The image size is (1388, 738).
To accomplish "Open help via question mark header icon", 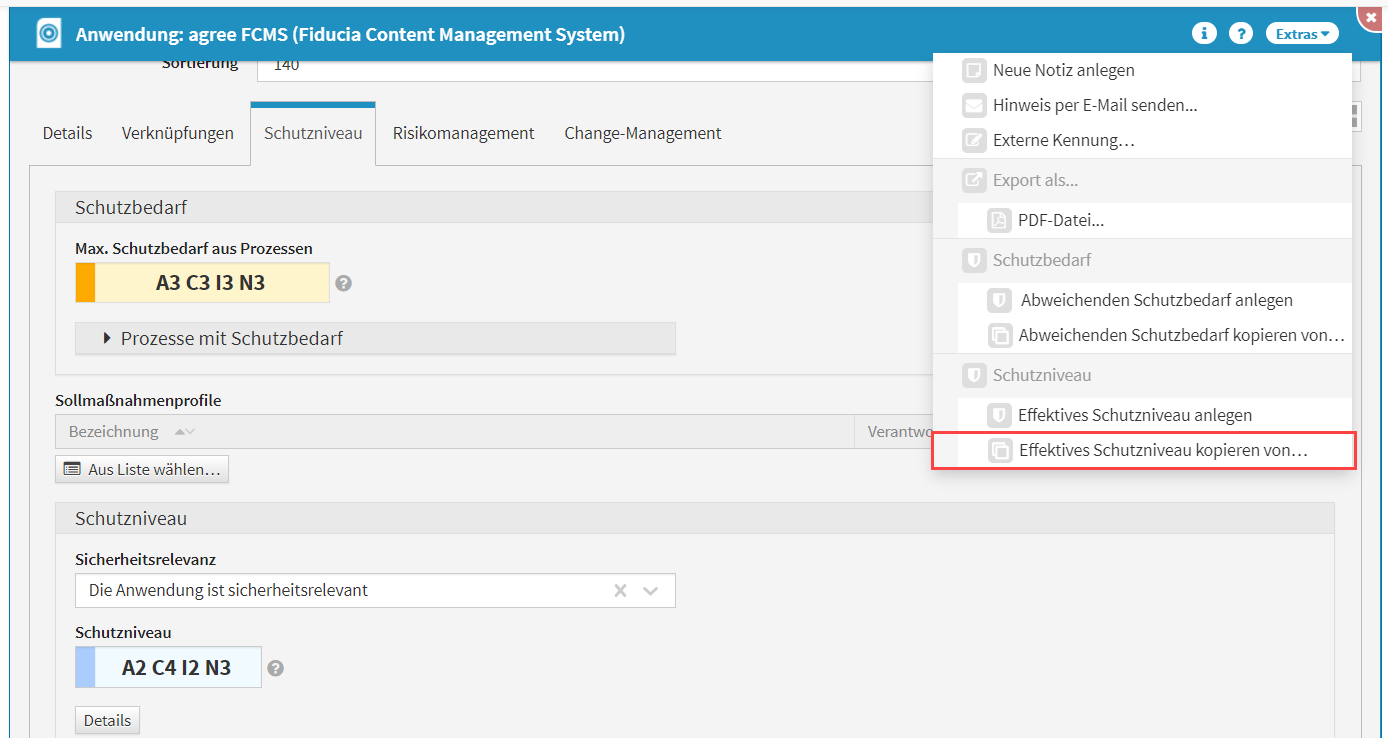I will click(x=1240, y=34).
